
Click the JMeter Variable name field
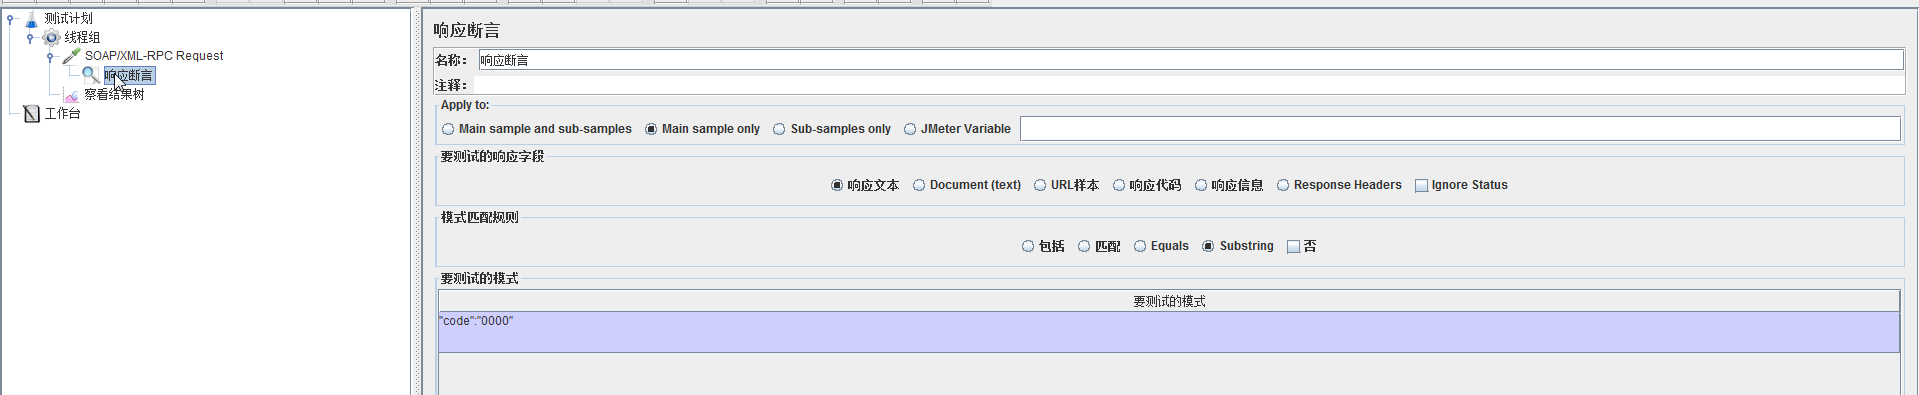tap(1460, 129)
